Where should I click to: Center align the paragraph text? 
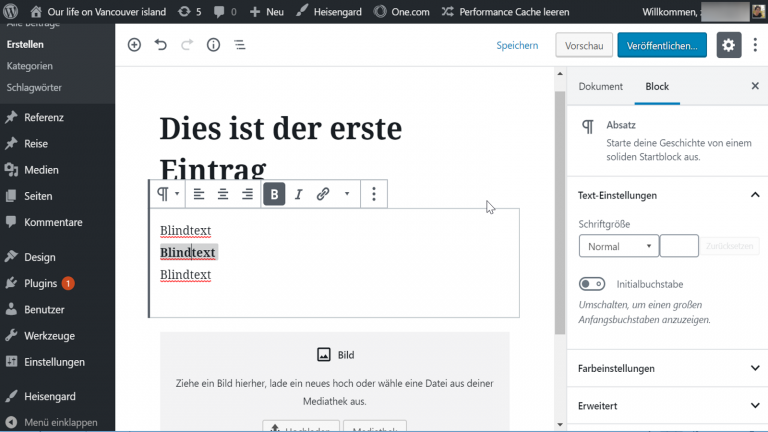223,194
